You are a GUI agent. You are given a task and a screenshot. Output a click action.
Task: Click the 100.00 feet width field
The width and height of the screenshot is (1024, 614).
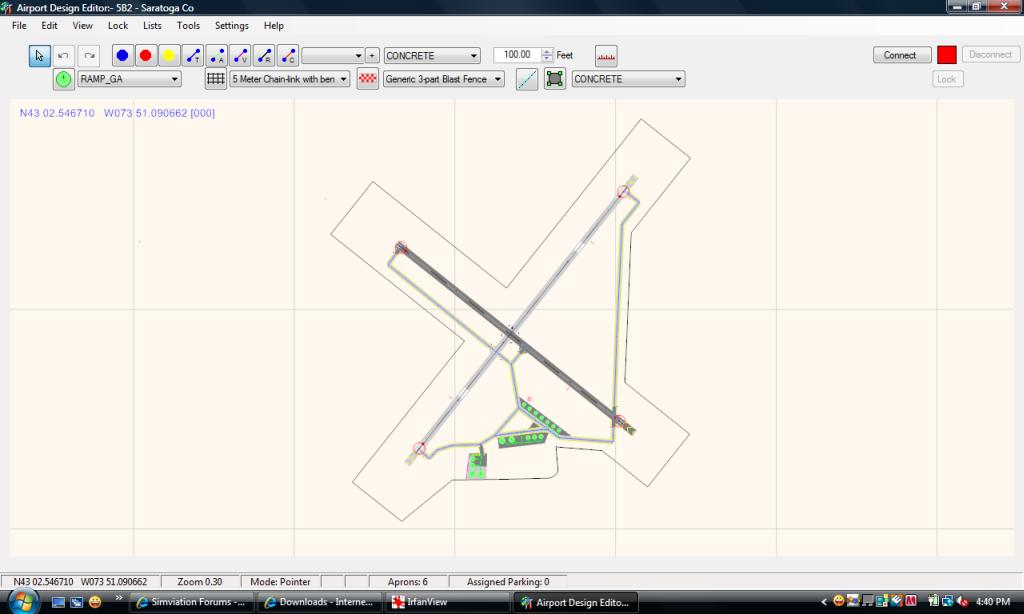pos(517,55)
